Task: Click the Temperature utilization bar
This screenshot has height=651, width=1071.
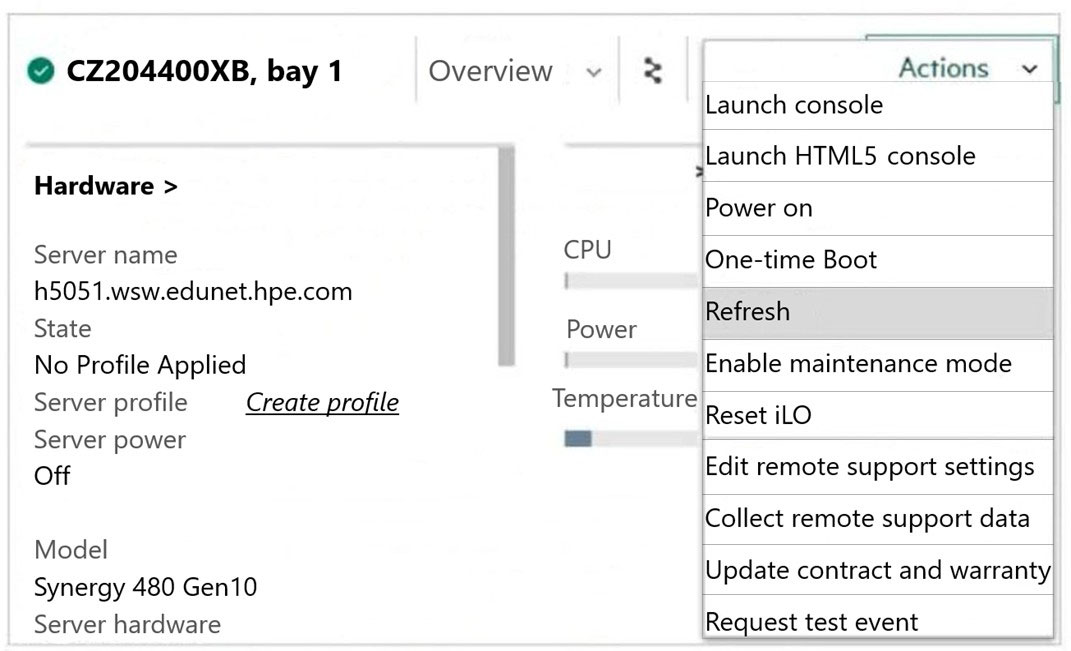Action: 632,439
